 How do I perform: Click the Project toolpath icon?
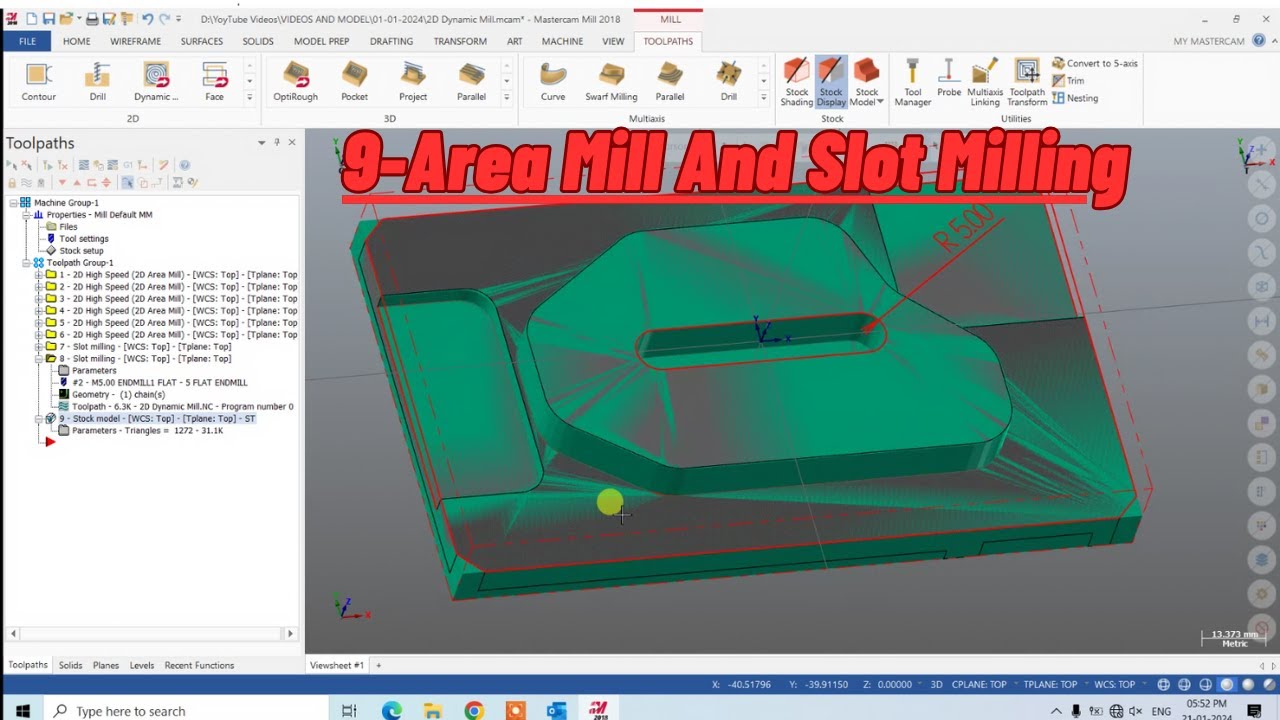pyautogui.click(x=413, y=81)
